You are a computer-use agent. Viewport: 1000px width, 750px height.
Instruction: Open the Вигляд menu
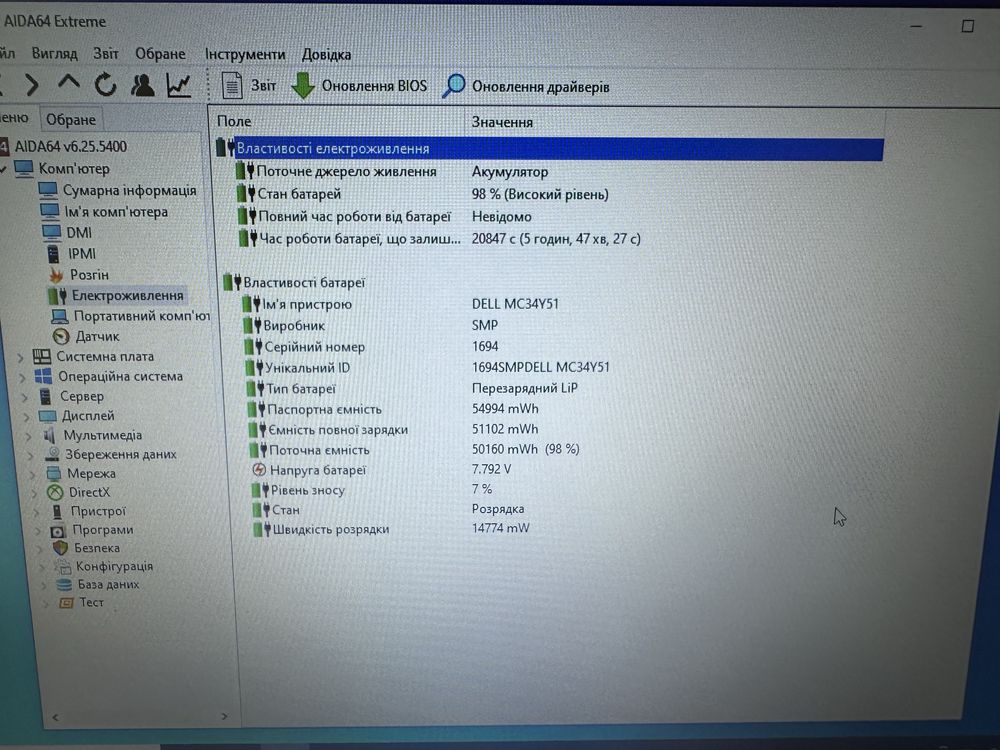coord(54,54)
